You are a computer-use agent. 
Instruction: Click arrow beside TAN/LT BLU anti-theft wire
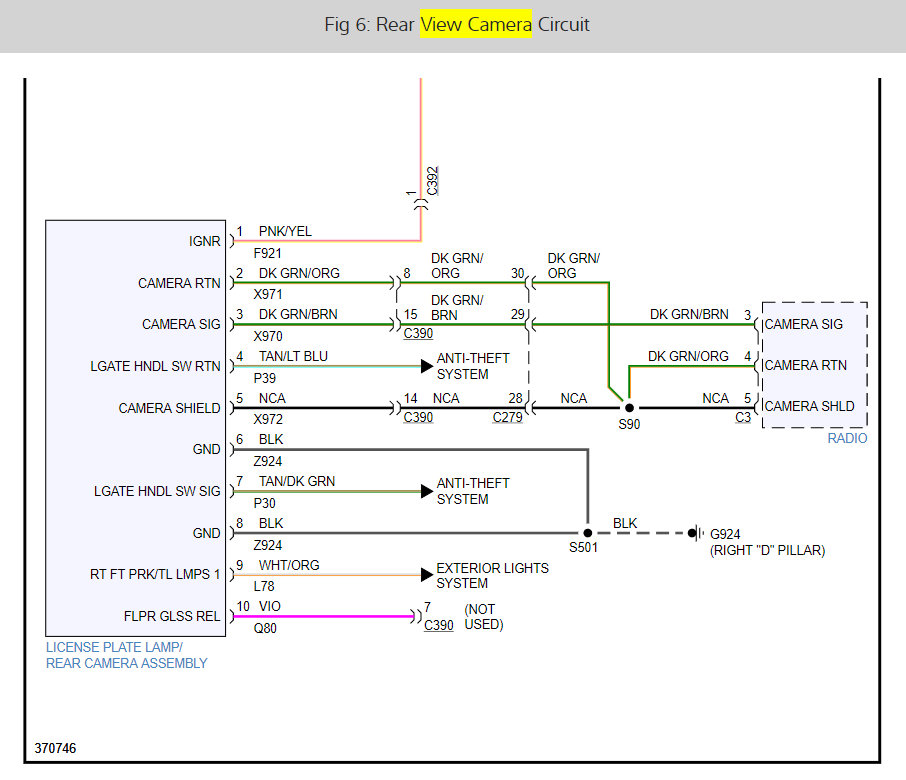coord(427,366)
